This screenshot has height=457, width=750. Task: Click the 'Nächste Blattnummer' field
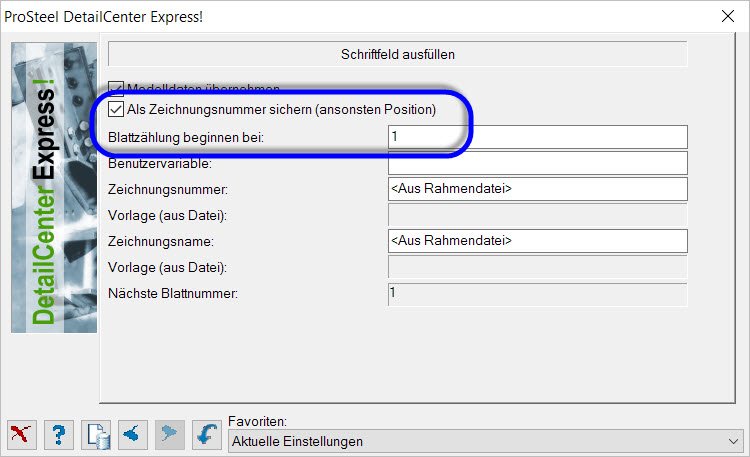click(x=538, y=293)
